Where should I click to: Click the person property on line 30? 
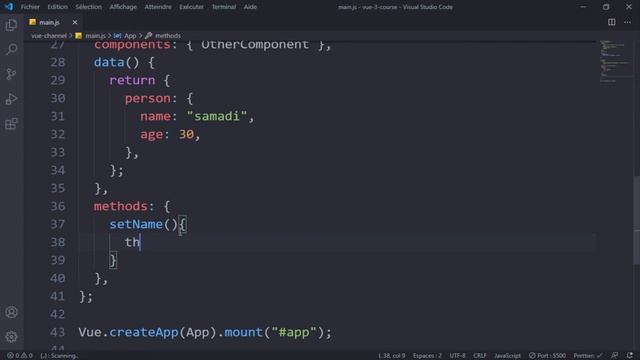(148, 98)
